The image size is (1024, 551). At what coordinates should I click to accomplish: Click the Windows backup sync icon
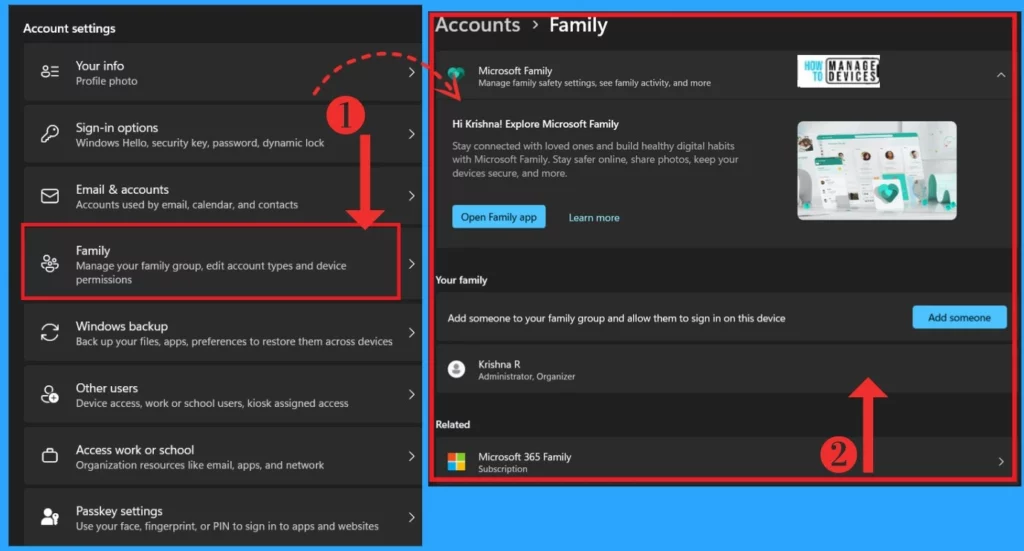50,332
